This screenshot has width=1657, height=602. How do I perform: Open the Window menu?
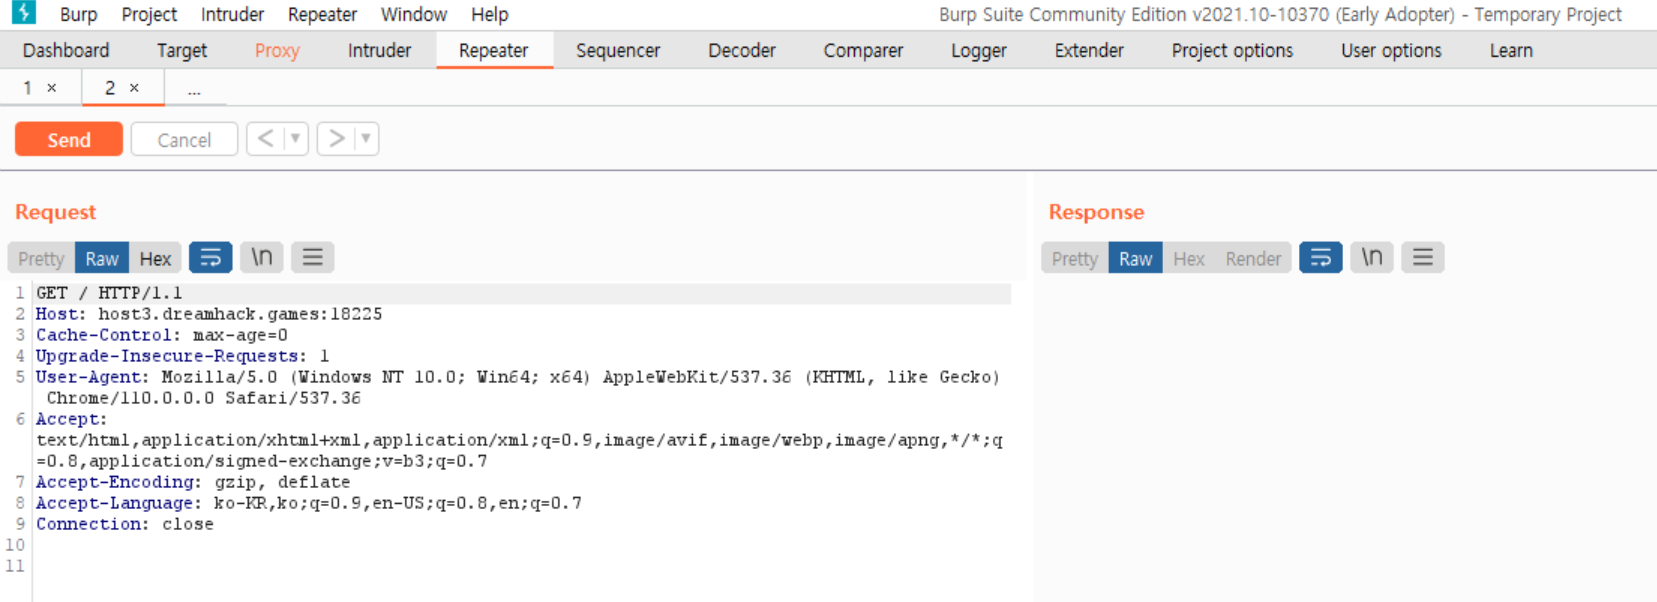[413, 14]
